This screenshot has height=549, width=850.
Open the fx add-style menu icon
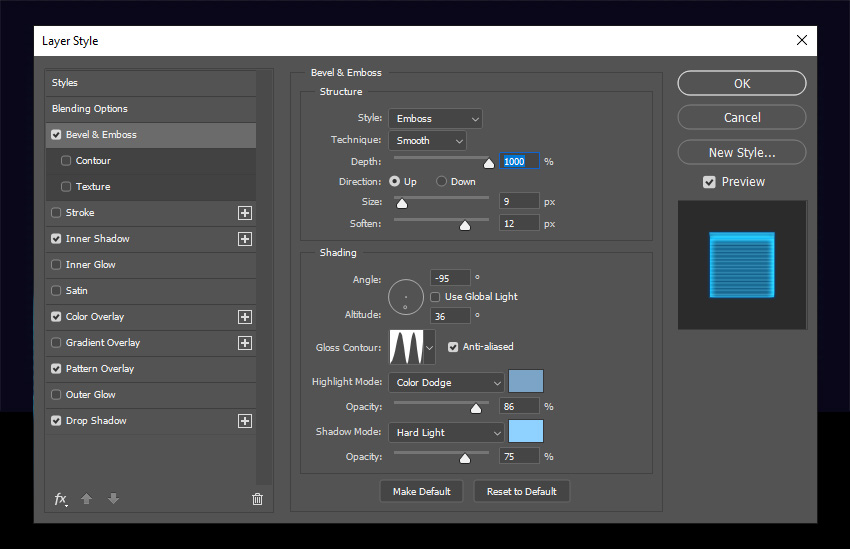(61, 499)
